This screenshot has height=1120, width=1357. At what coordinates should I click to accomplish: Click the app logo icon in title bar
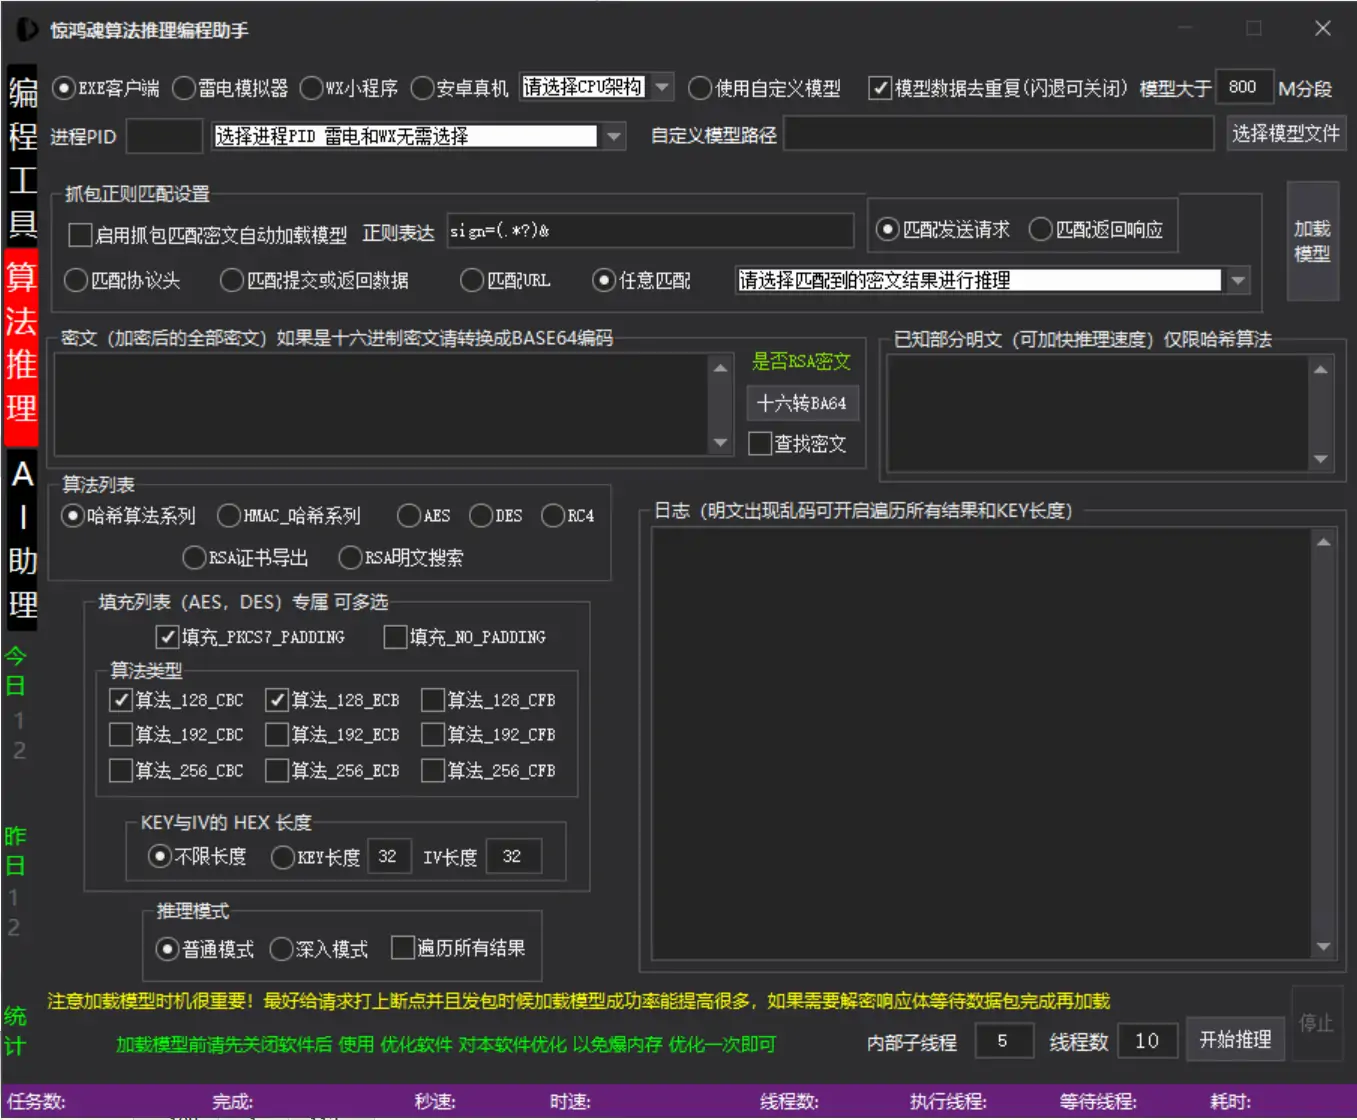click(27, 30)
